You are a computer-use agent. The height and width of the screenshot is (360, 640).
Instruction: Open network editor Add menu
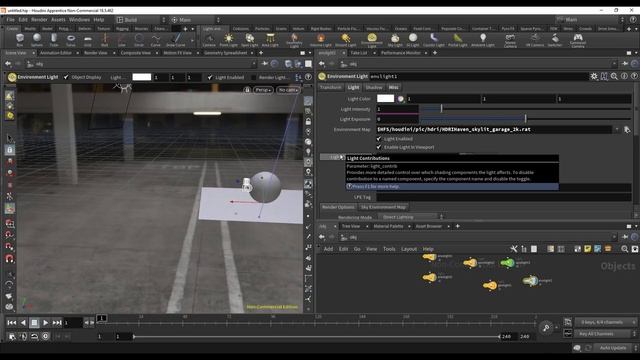(x=328, y=249)
